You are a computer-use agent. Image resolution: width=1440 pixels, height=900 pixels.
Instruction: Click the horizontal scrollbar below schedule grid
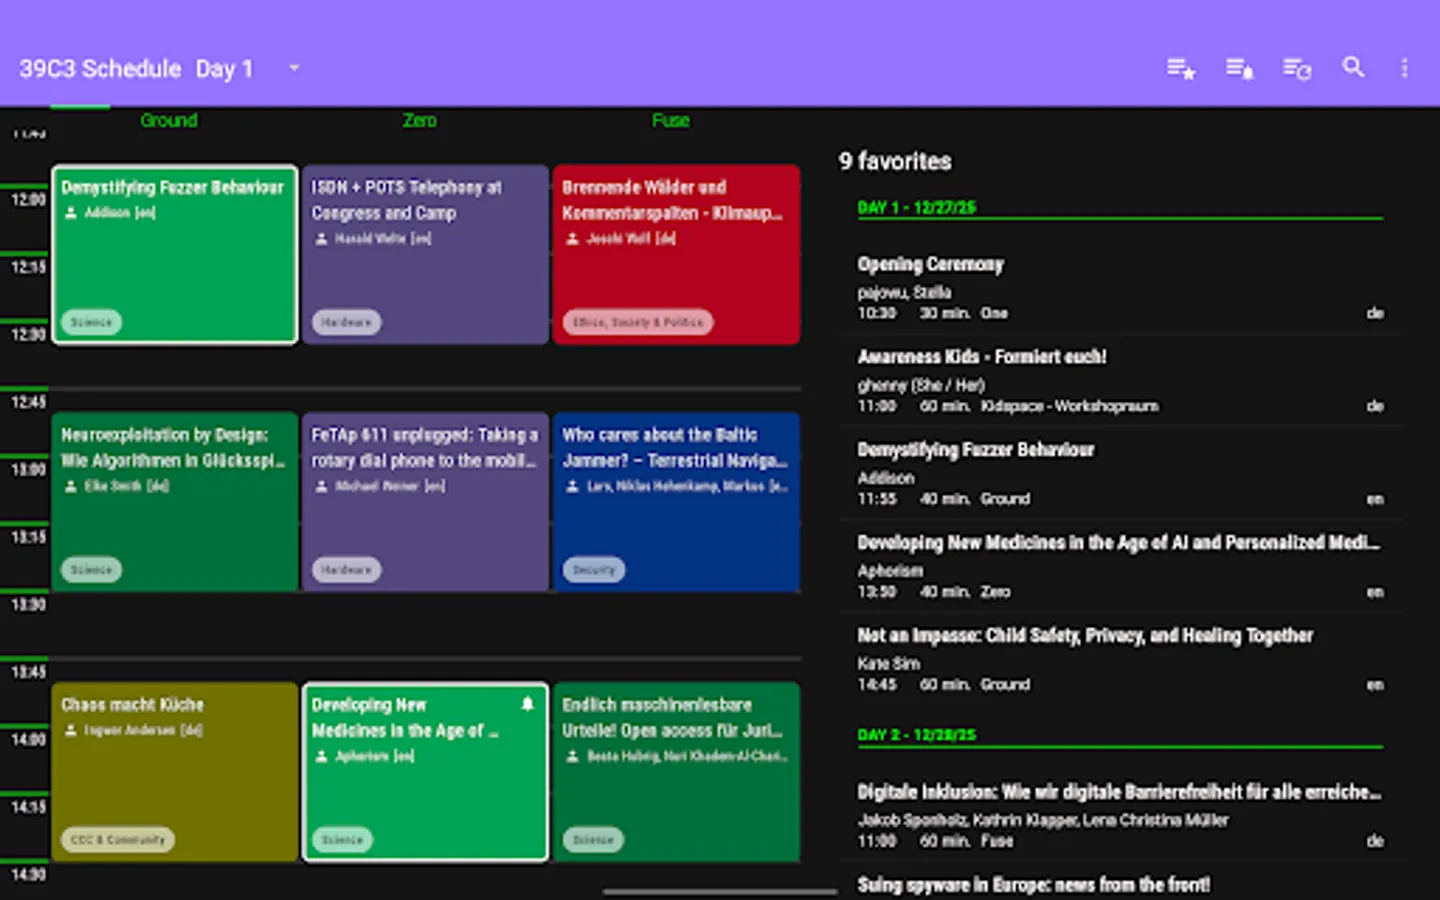tap(720, 892)
